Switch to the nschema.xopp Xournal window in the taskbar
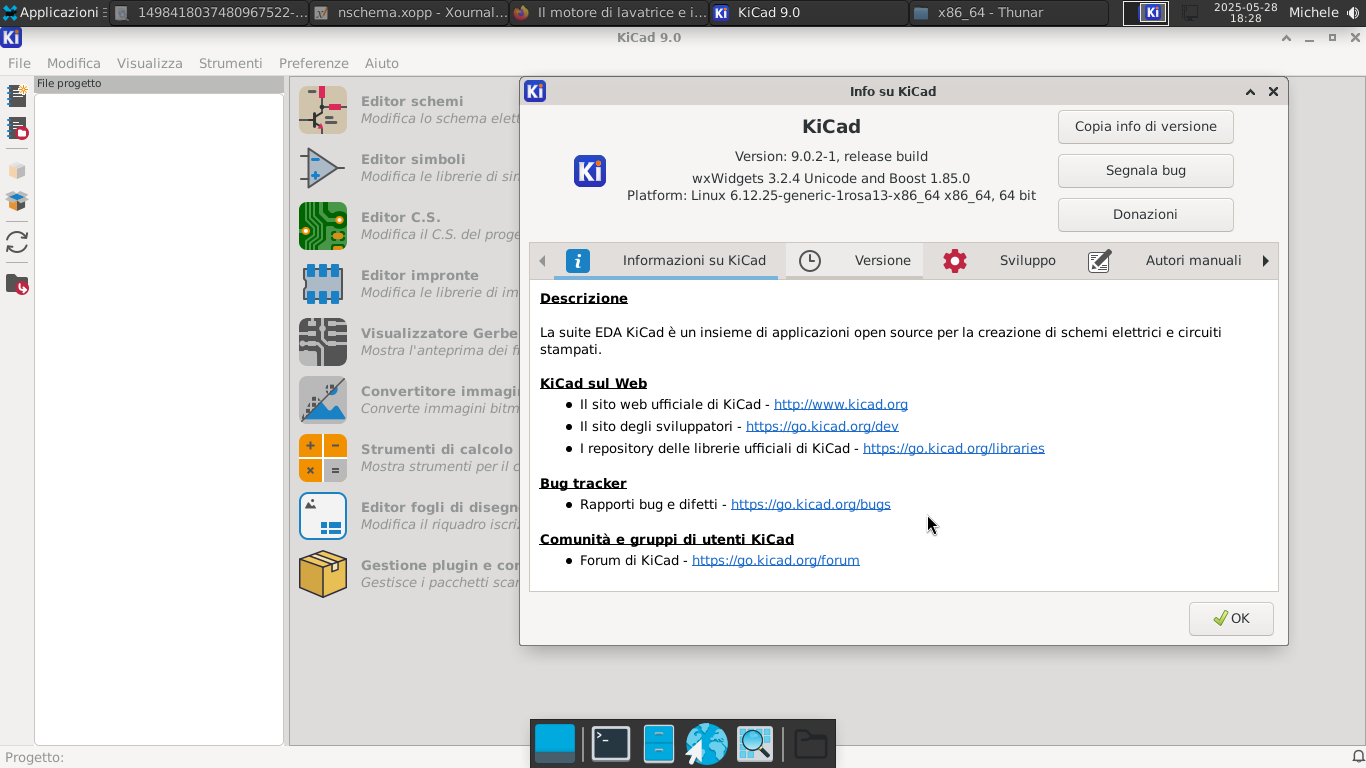Viewport: 1366px width, 768px height. [x=408, y=13]
